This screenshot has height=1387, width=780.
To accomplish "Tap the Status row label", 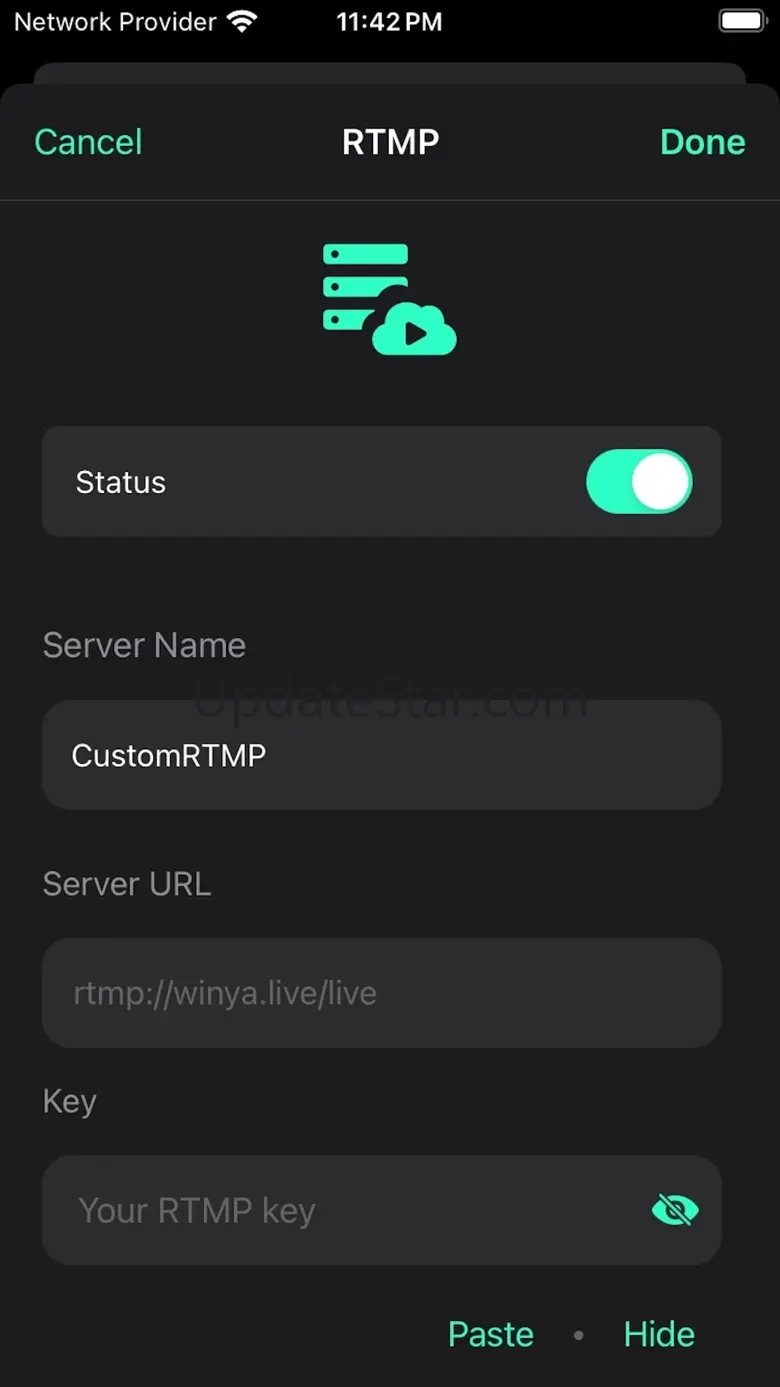I will pos(121,482).
